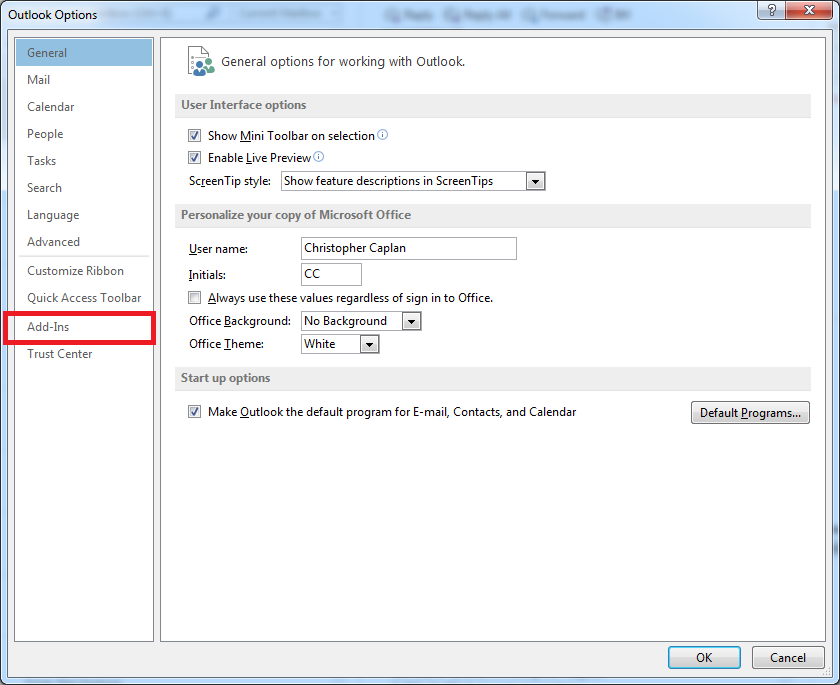Uncheck Enable Live Preview
840x685 pixels.
point(194,157)
